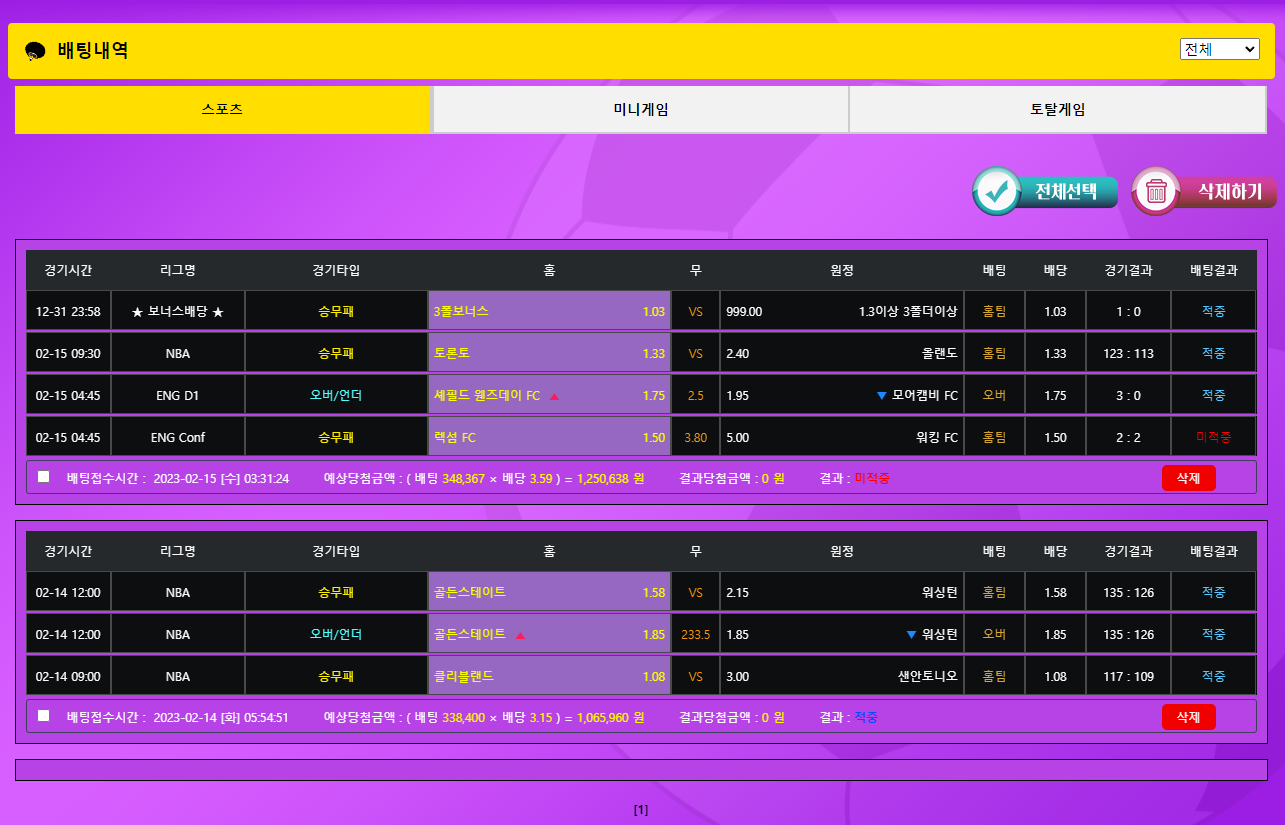Select the 스포츠 tab
The height and width of the screenshot is (825, 1285).
(x=222, y=110)
